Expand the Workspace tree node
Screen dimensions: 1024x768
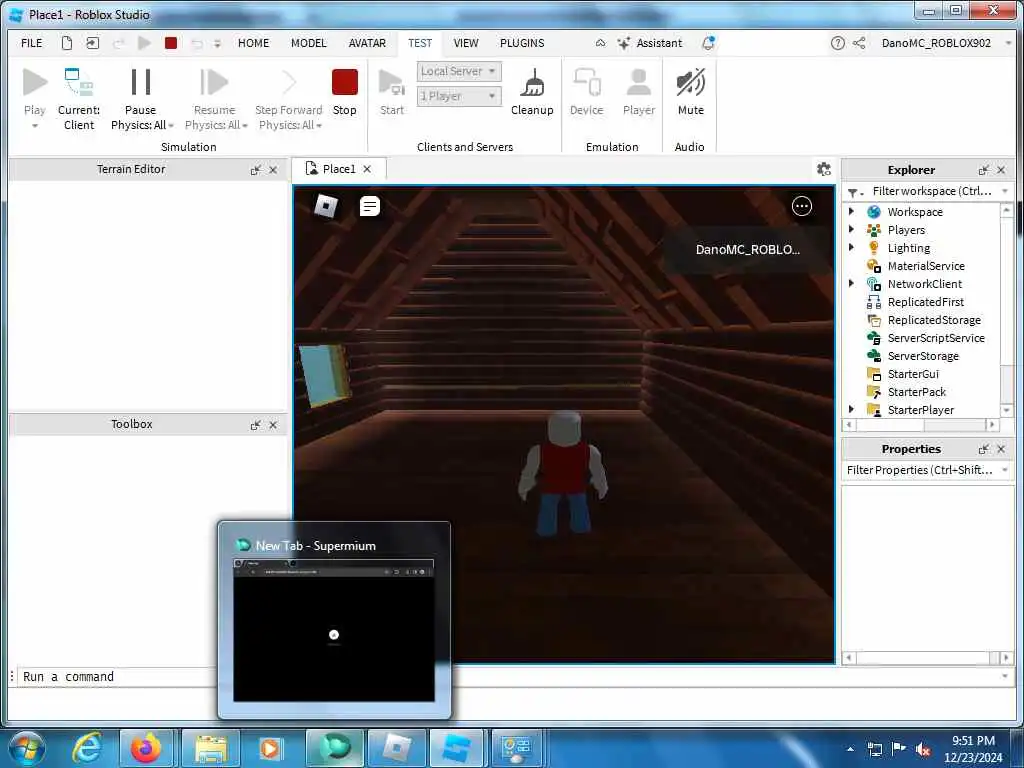point(851,212)
